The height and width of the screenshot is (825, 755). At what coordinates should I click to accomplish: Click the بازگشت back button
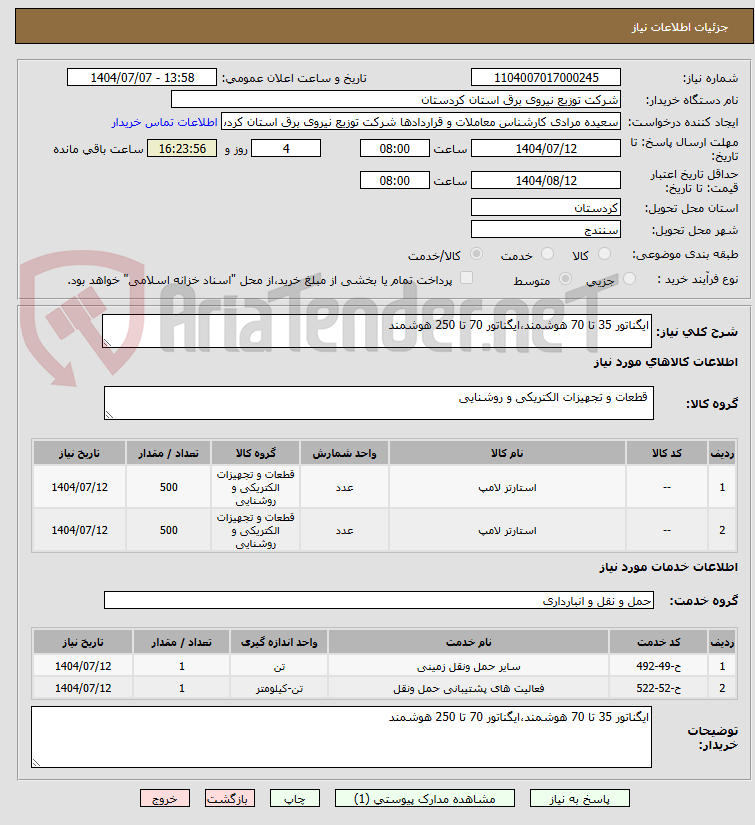coord(230,798)
